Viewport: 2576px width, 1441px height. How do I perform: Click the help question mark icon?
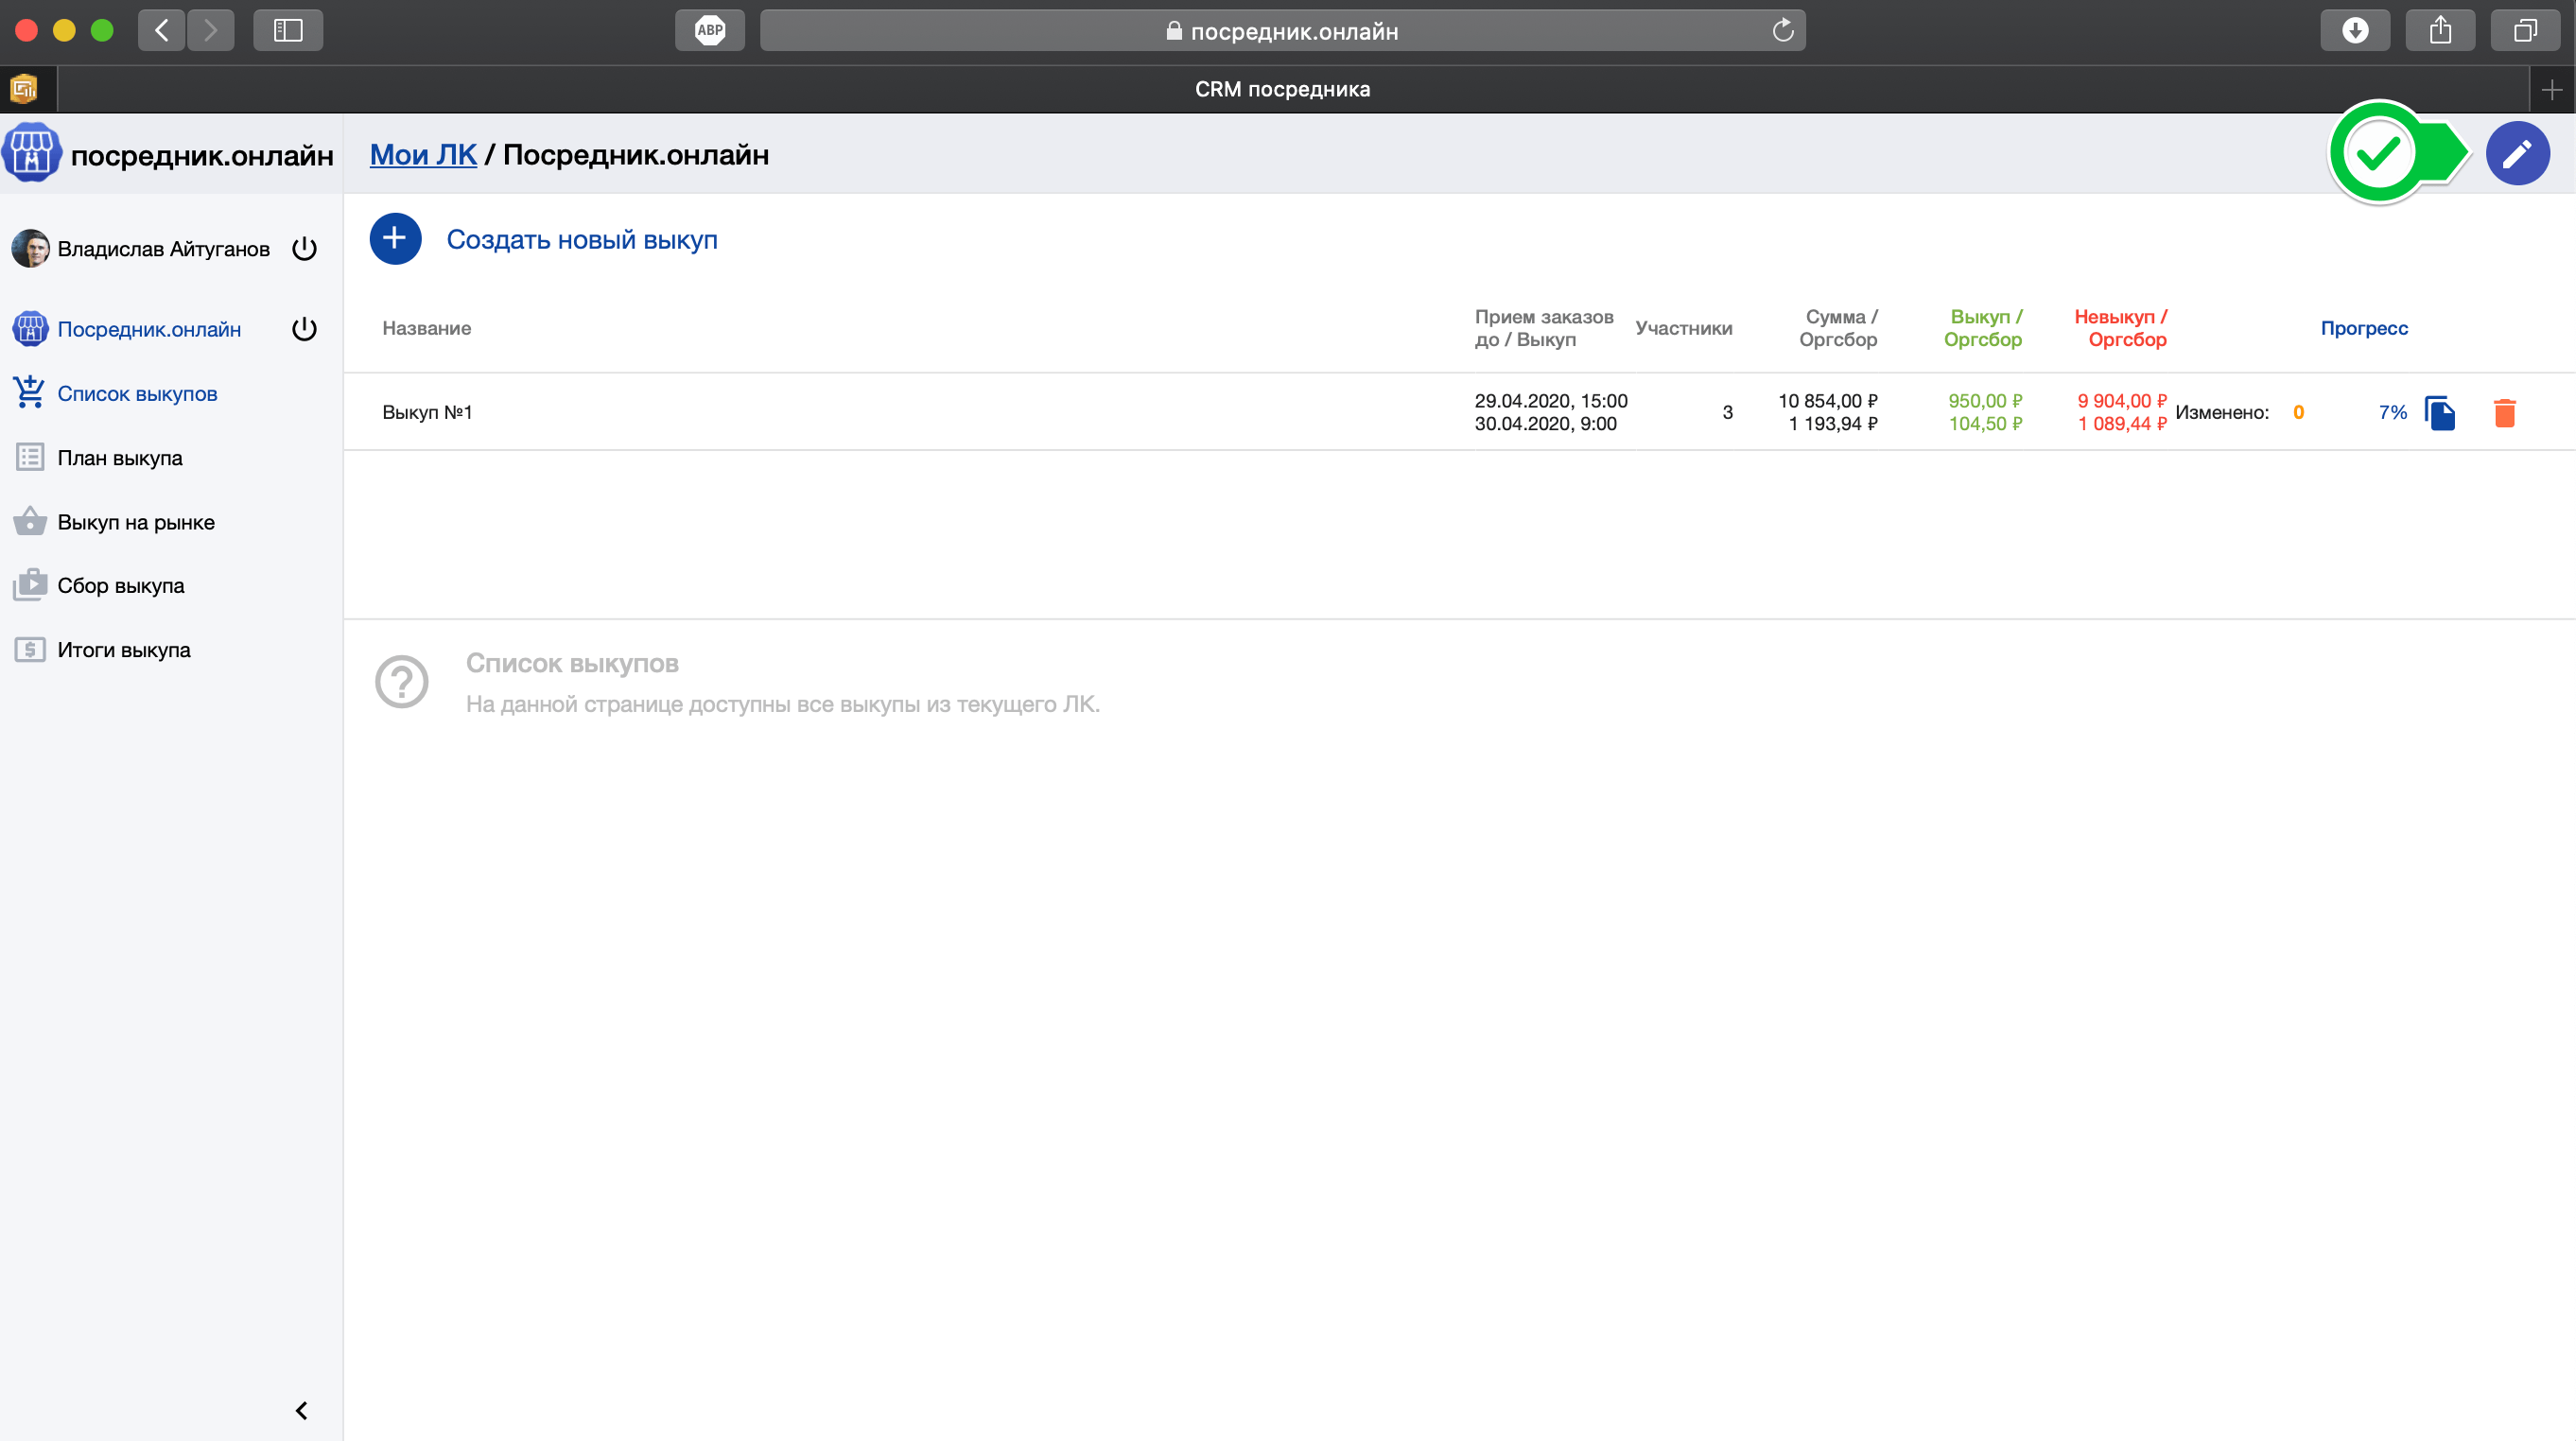click(x=402, y=682)
